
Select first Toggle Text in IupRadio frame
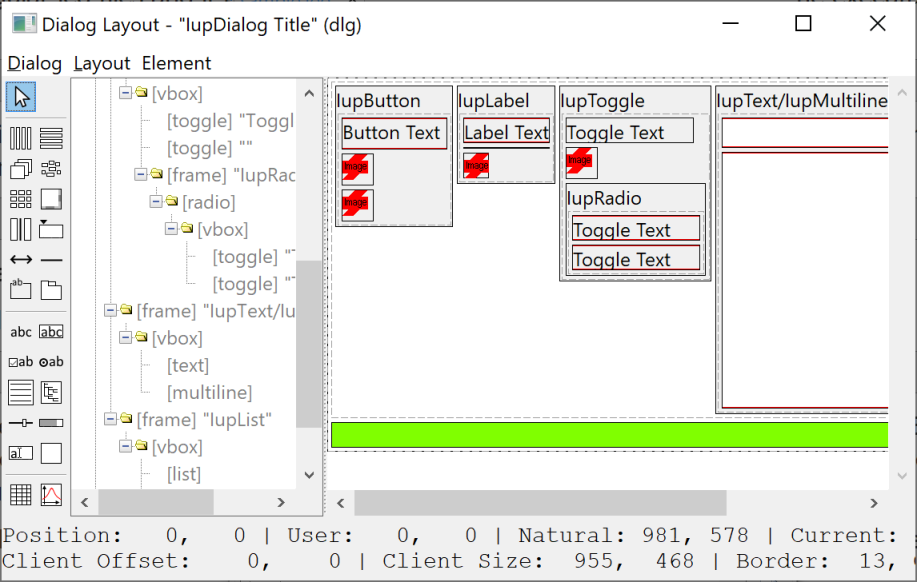(x=635, y=230)
